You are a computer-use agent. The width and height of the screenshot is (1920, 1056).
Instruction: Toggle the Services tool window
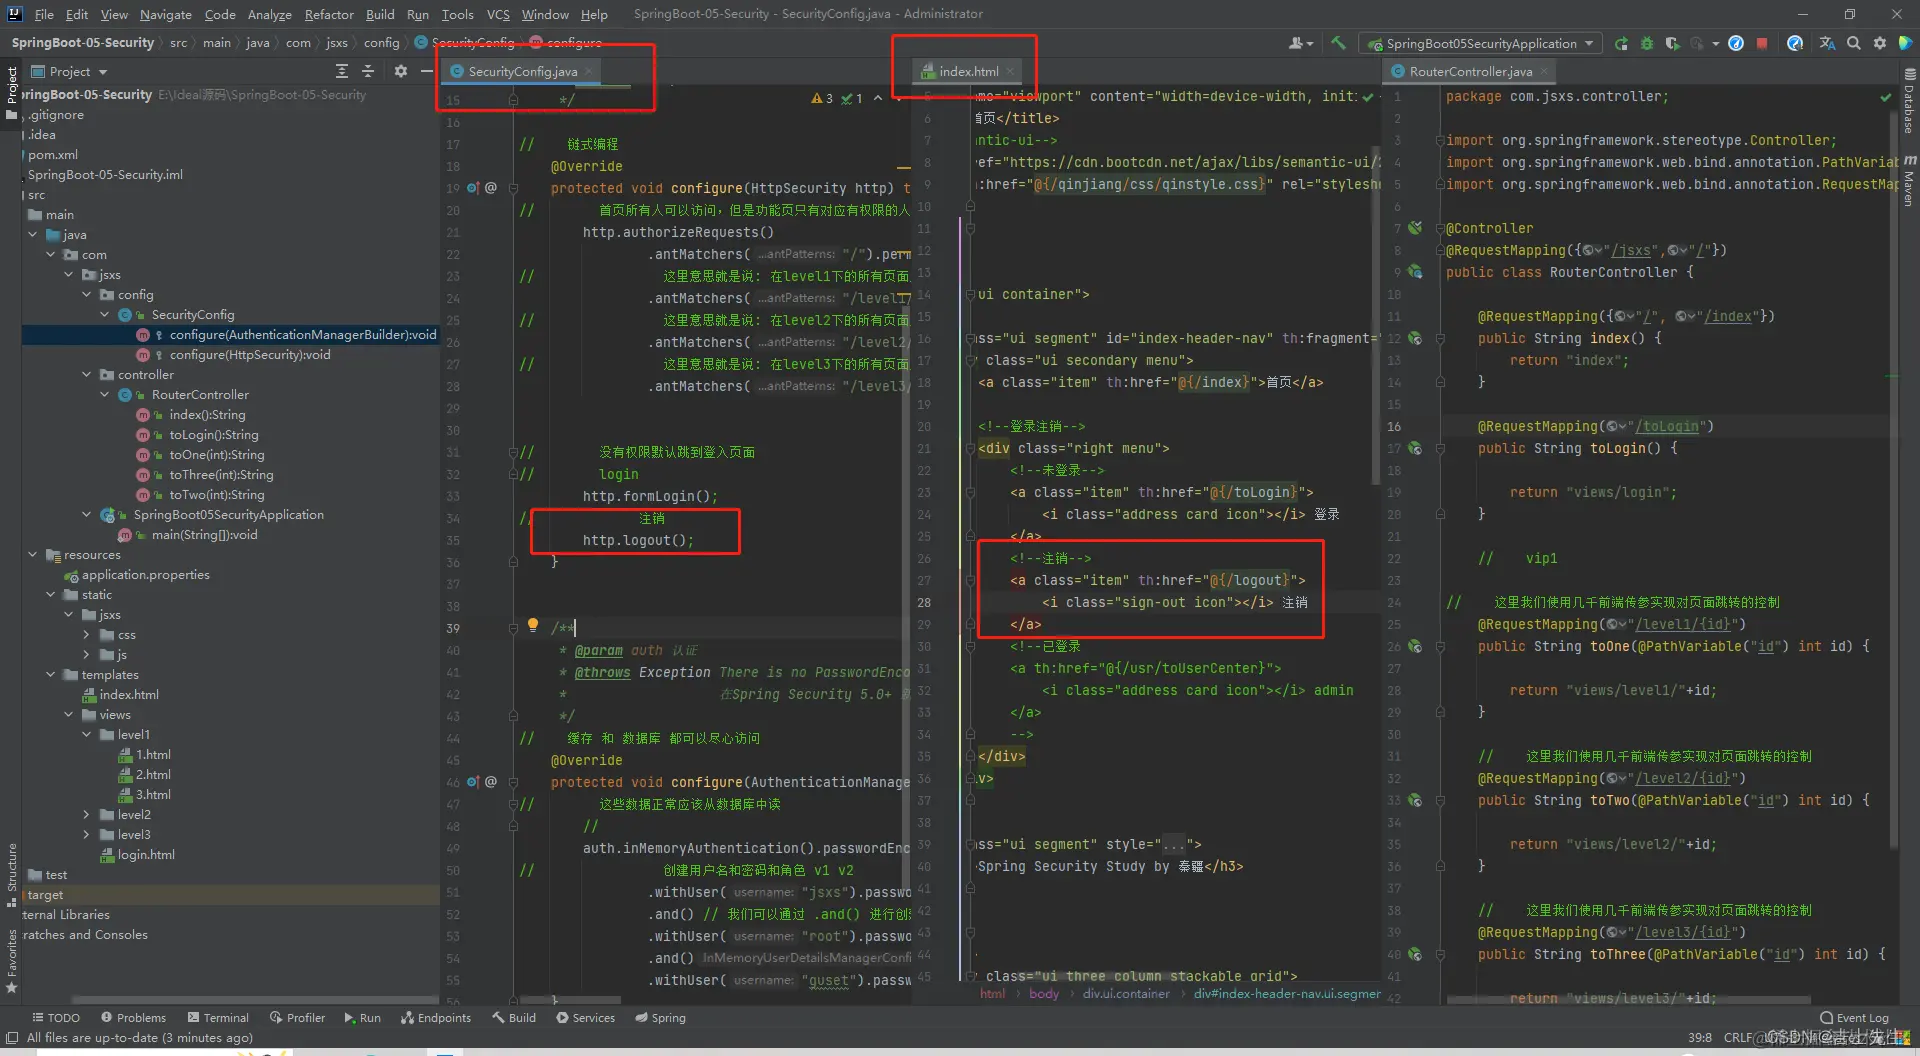pyautogui.click(x=585, y=1018)
